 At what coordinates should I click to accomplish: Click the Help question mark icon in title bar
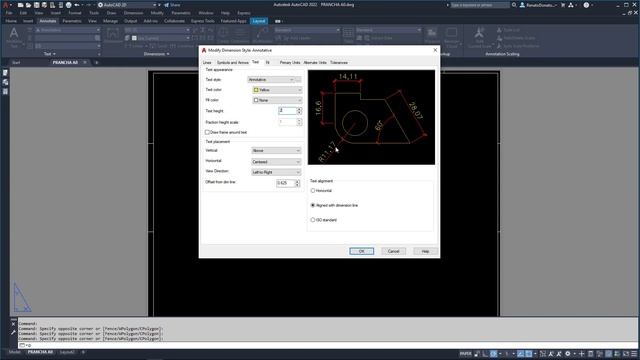(586, 5)
